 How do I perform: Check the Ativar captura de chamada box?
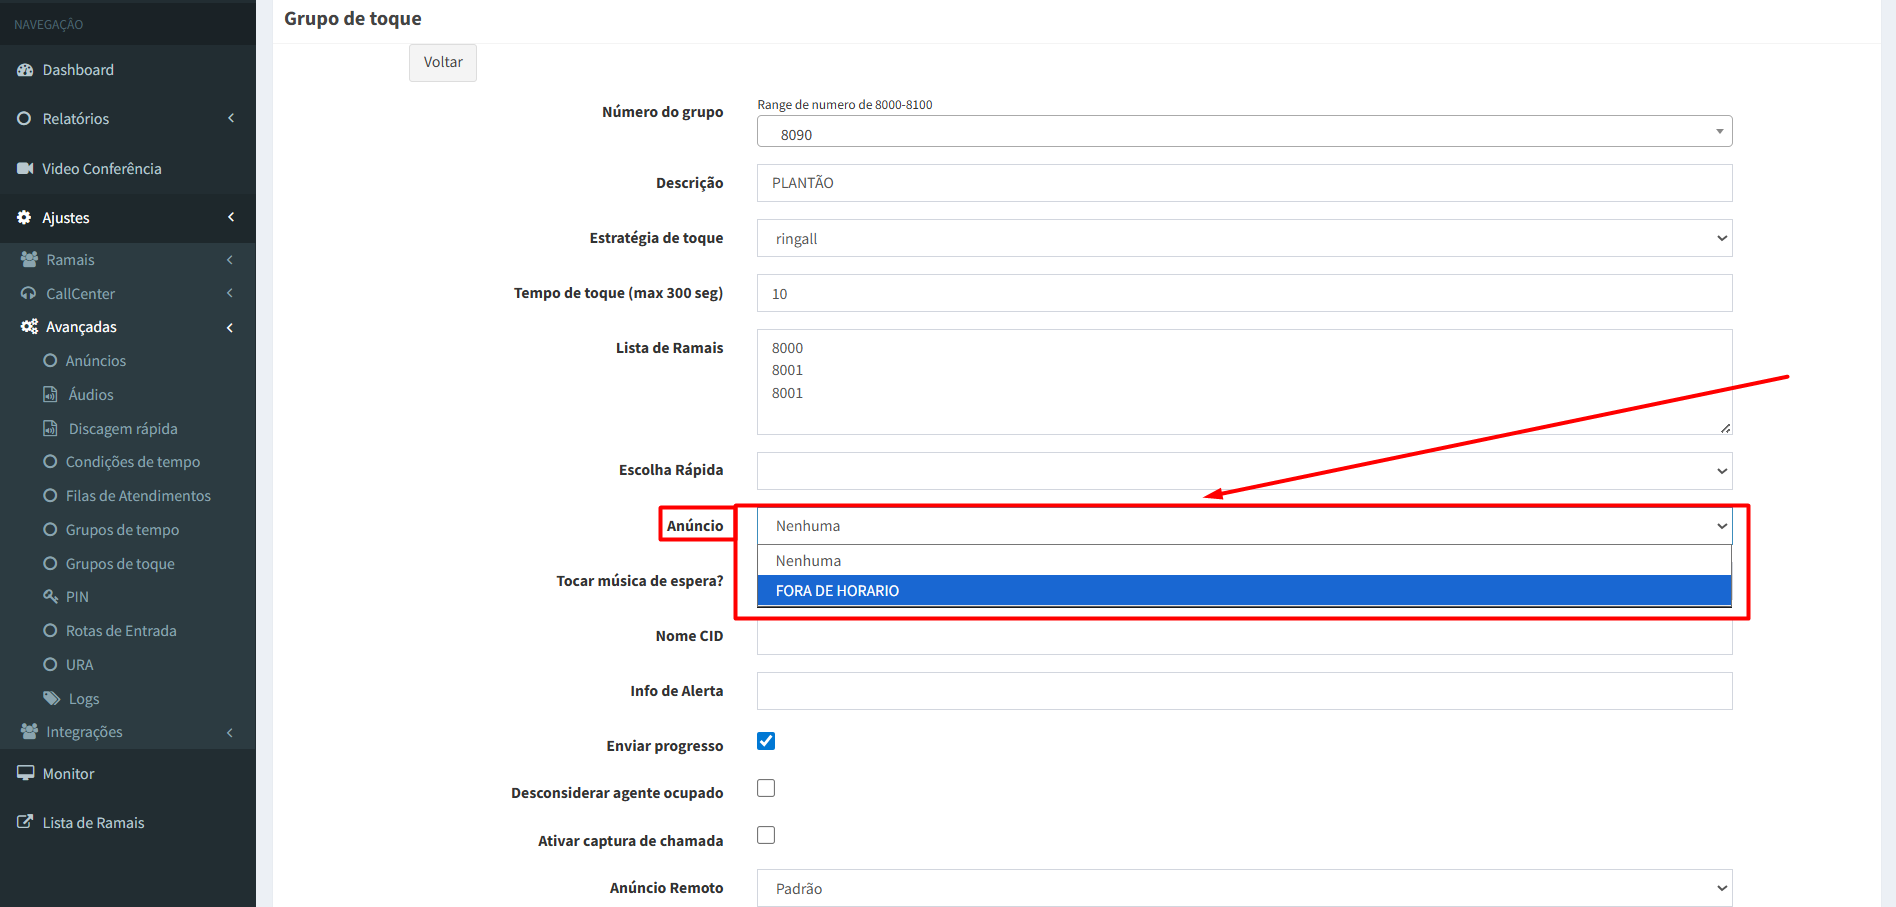[x=766, y=835]
